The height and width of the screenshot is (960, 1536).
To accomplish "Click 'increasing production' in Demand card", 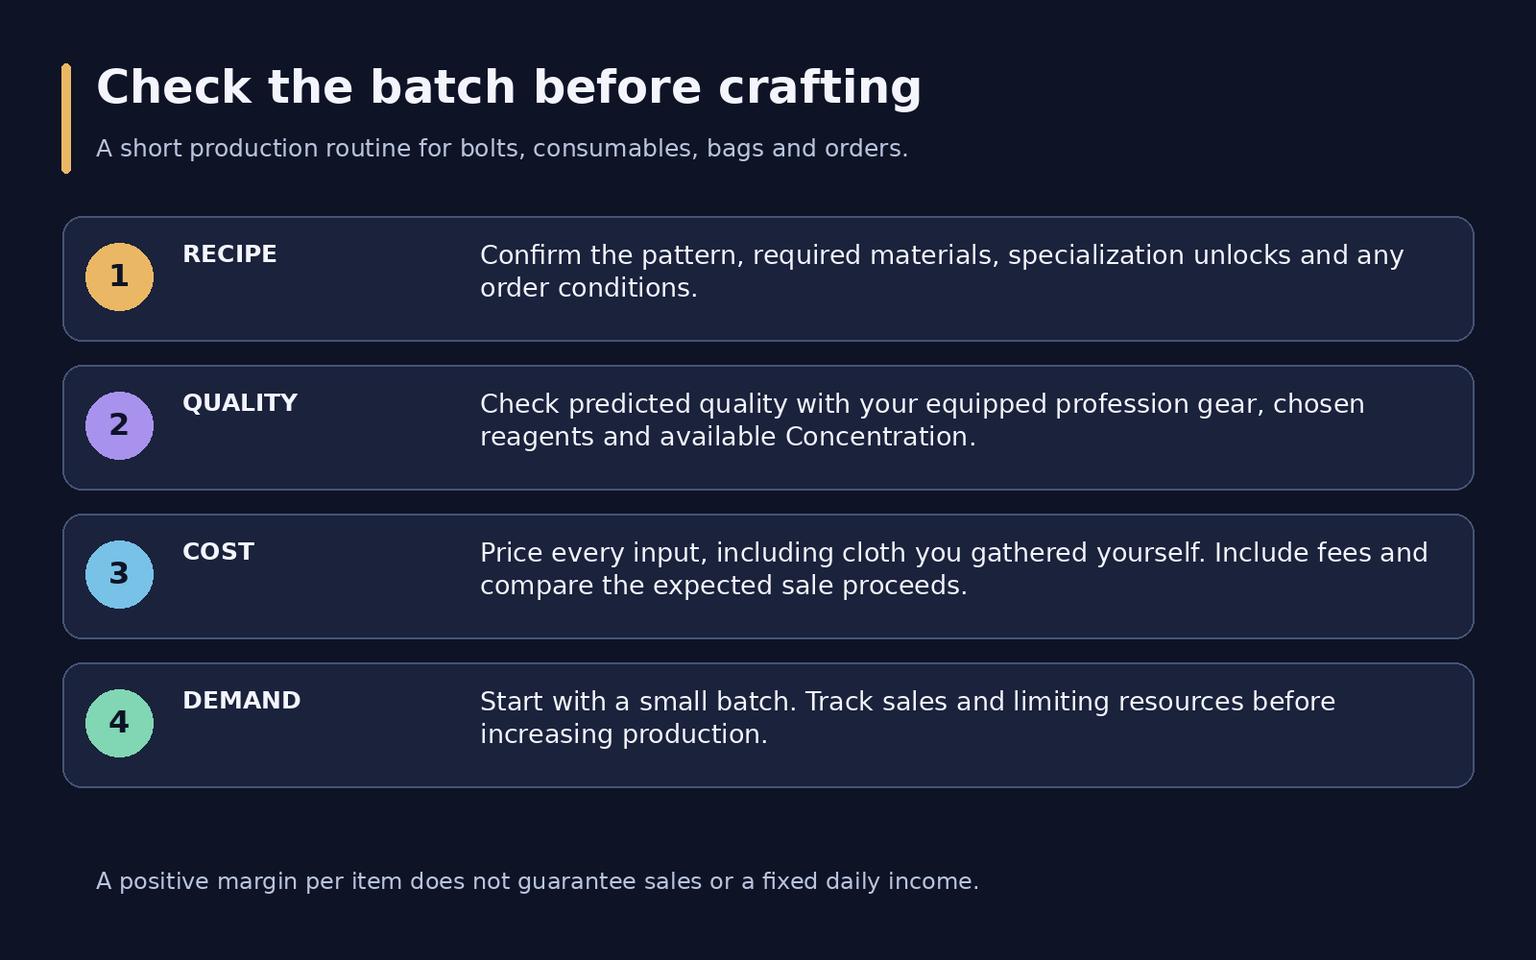I will point(623,735).
